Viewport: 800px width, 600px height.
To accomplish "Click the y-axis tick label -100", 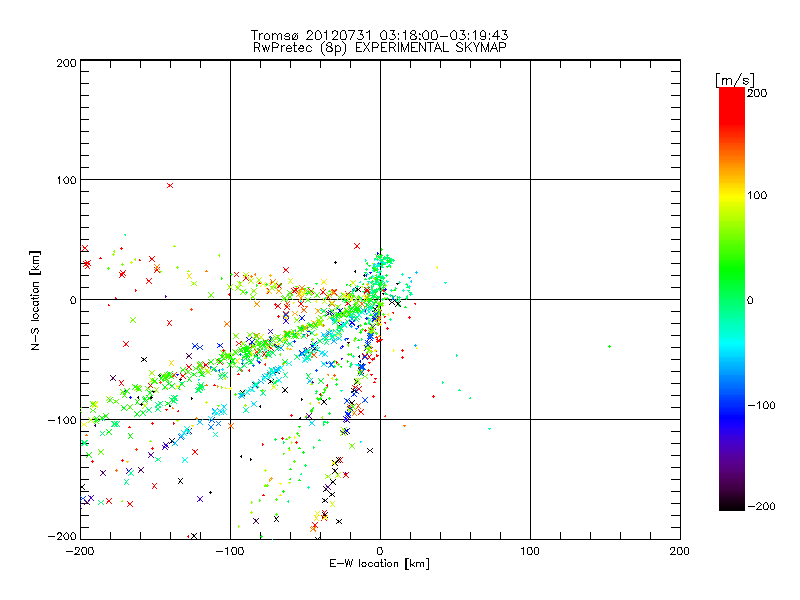I will pos(61,420).
